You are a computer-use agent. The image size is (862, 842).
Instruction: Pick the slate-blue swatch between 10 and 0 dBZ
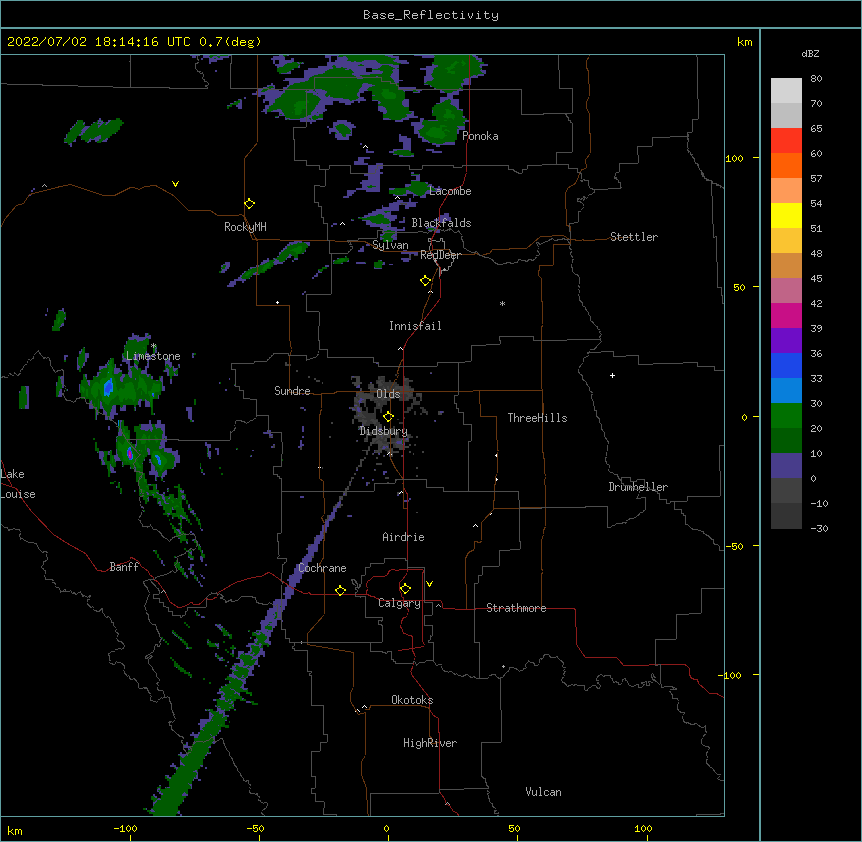click(x=786, y=466)
